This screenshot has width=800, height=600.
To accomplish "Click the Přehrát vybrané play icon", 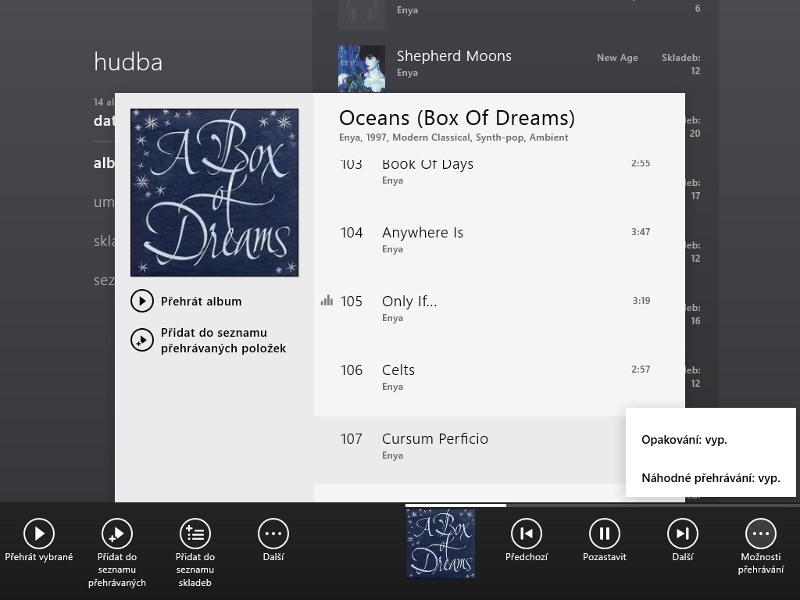I will point(39,533).
